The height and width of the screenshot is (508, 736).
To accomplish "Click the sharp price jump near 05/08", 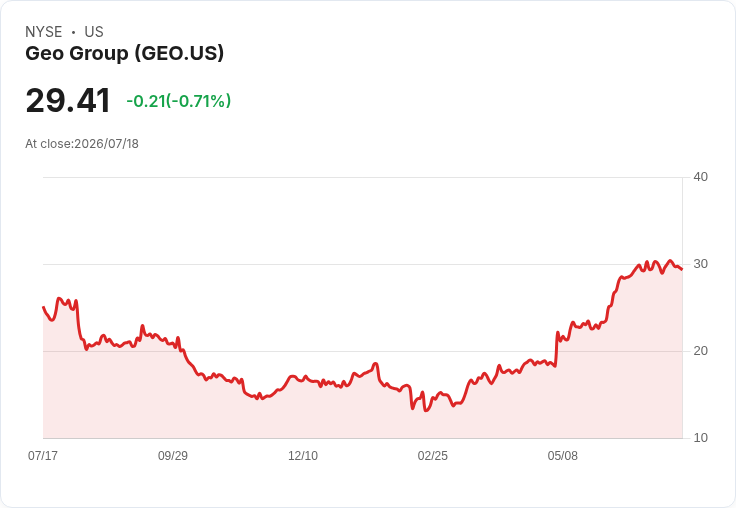I will pos(557,348).
